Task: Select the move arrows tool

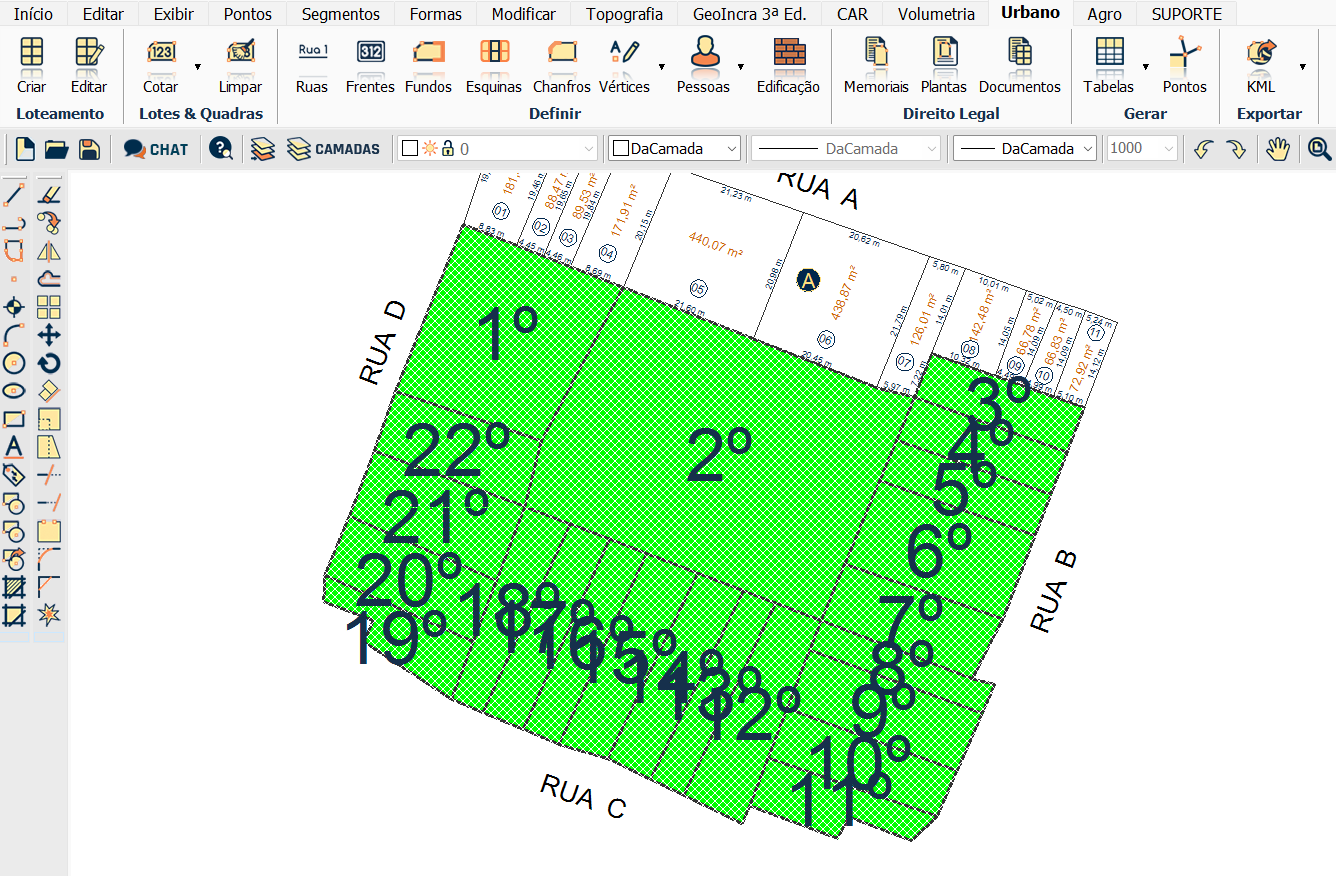Action: click(x=49, y=335)
